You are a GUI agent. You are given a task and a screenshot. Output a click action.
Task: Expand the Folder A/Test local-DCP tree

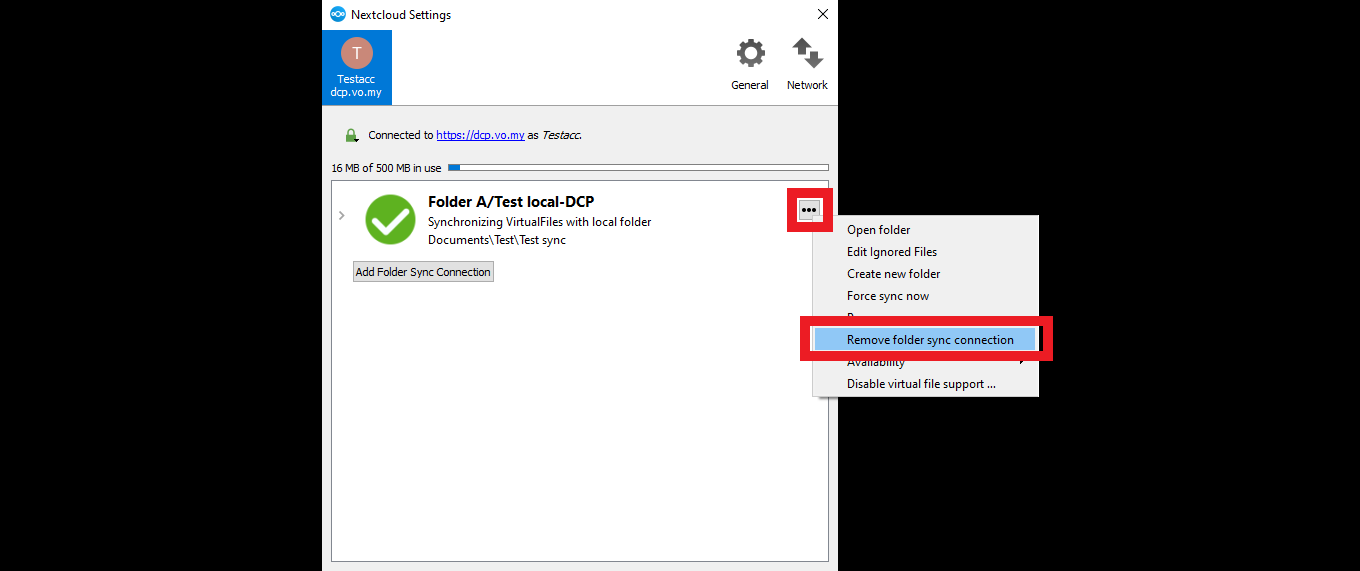pyautogui.click(x=342, y=215)
